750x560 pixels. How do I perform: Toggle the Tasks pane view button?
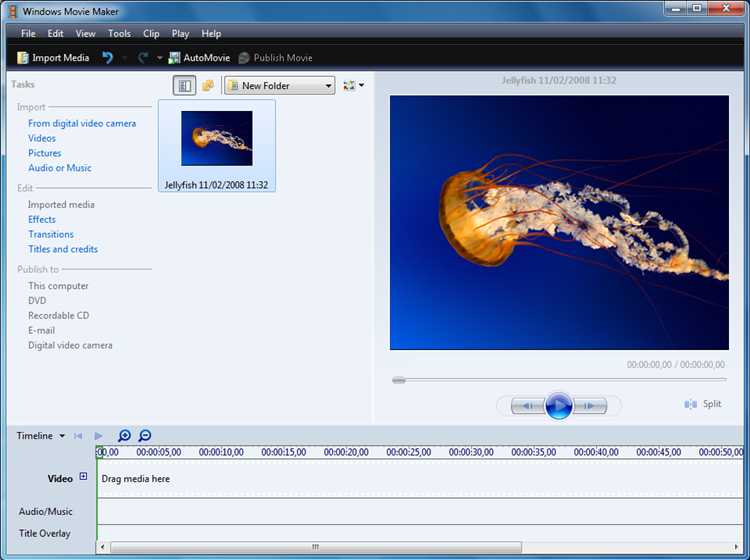[x=184, y=86]
